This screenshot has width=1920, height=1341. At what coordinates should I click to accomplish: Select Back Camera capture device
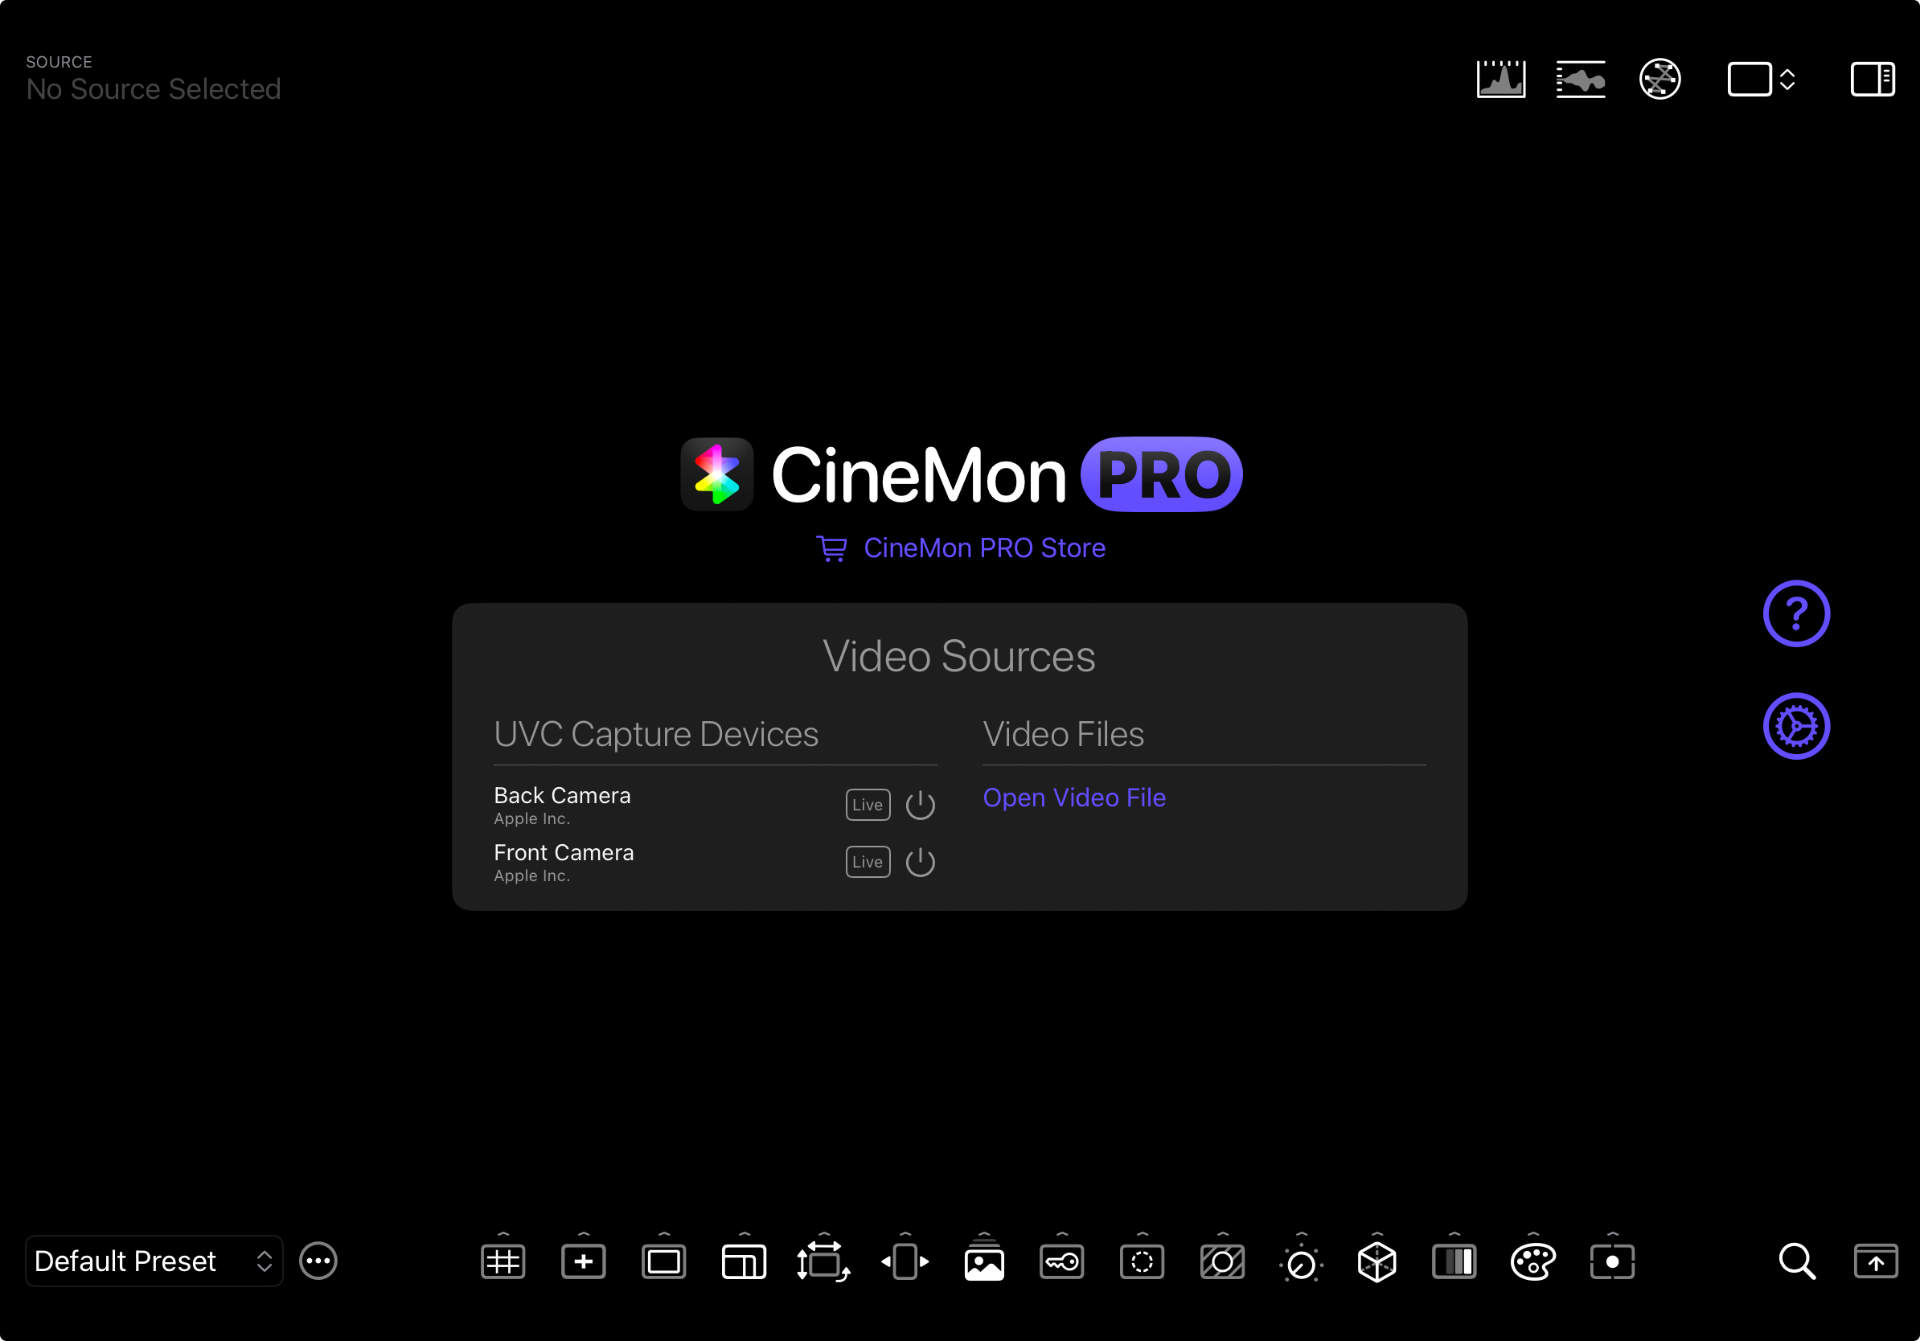562,796
